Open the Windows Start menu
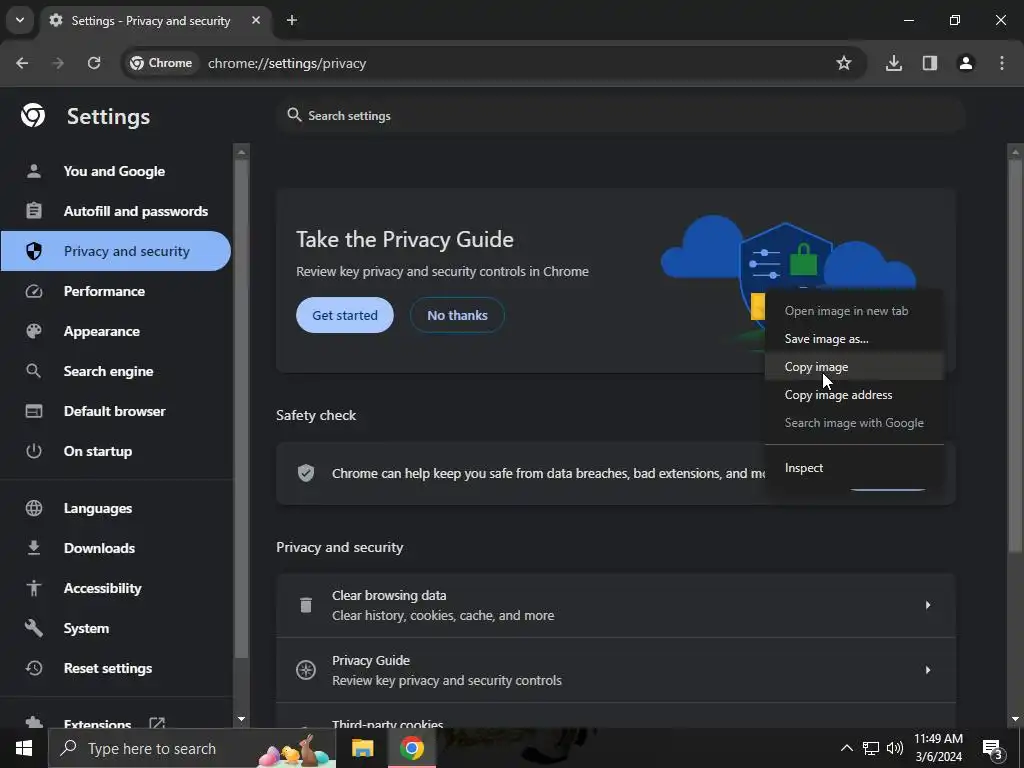The width and height of the screenshot is (1024, 768). pos(24,748)
